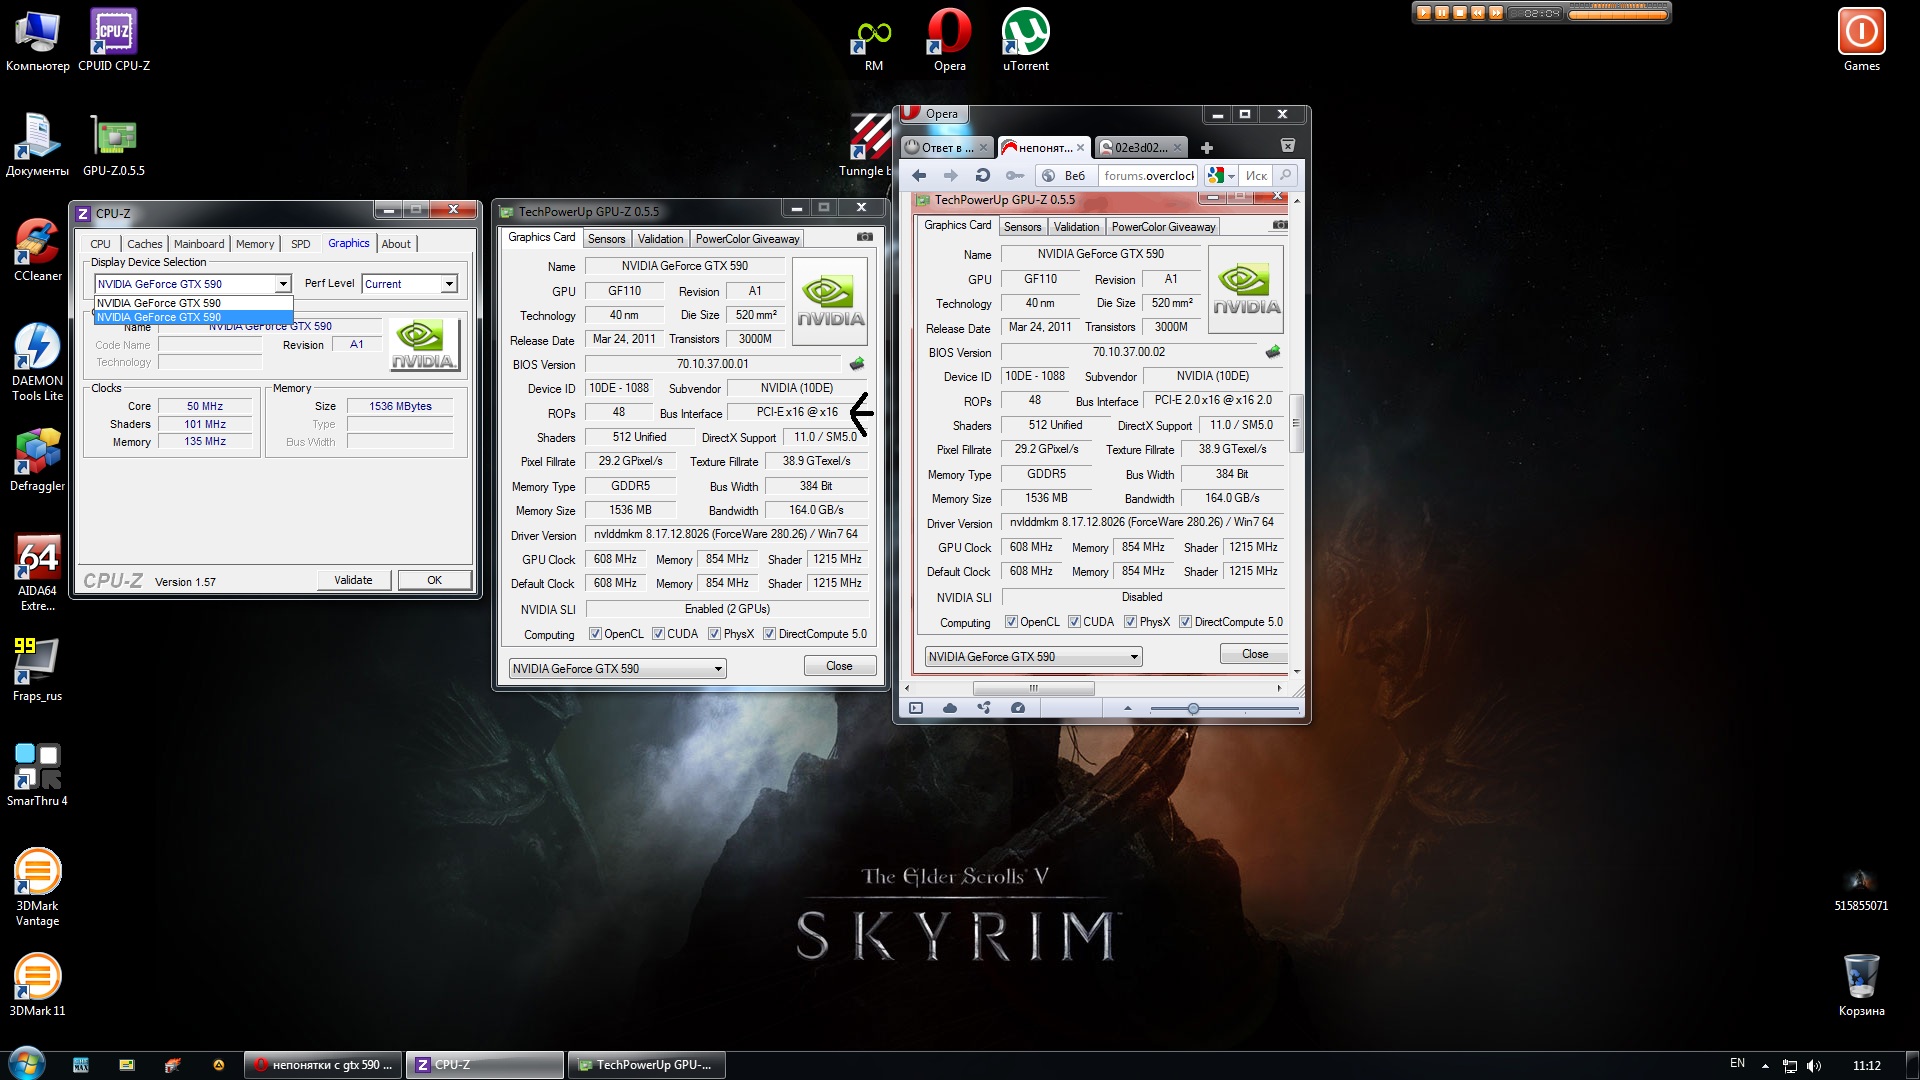Click Validate button in CPU-Z
This screenshot has height=1080, width=1920.
(353, 580)
